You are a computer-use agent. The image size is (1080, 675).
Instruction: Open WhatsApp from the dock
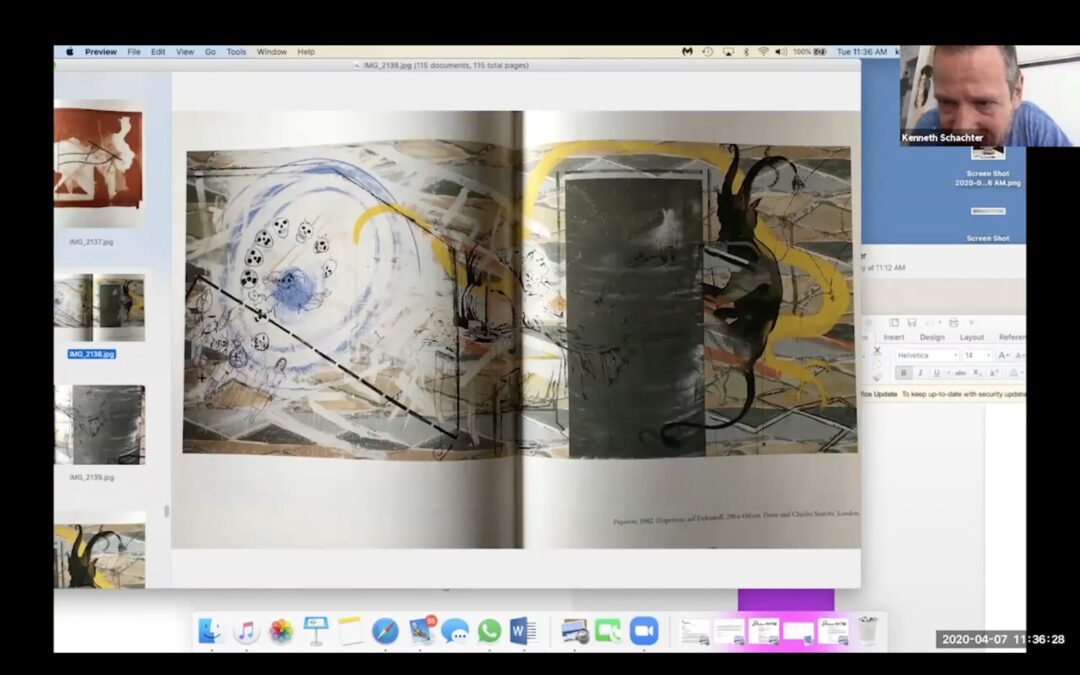click(x=489, y=631)
